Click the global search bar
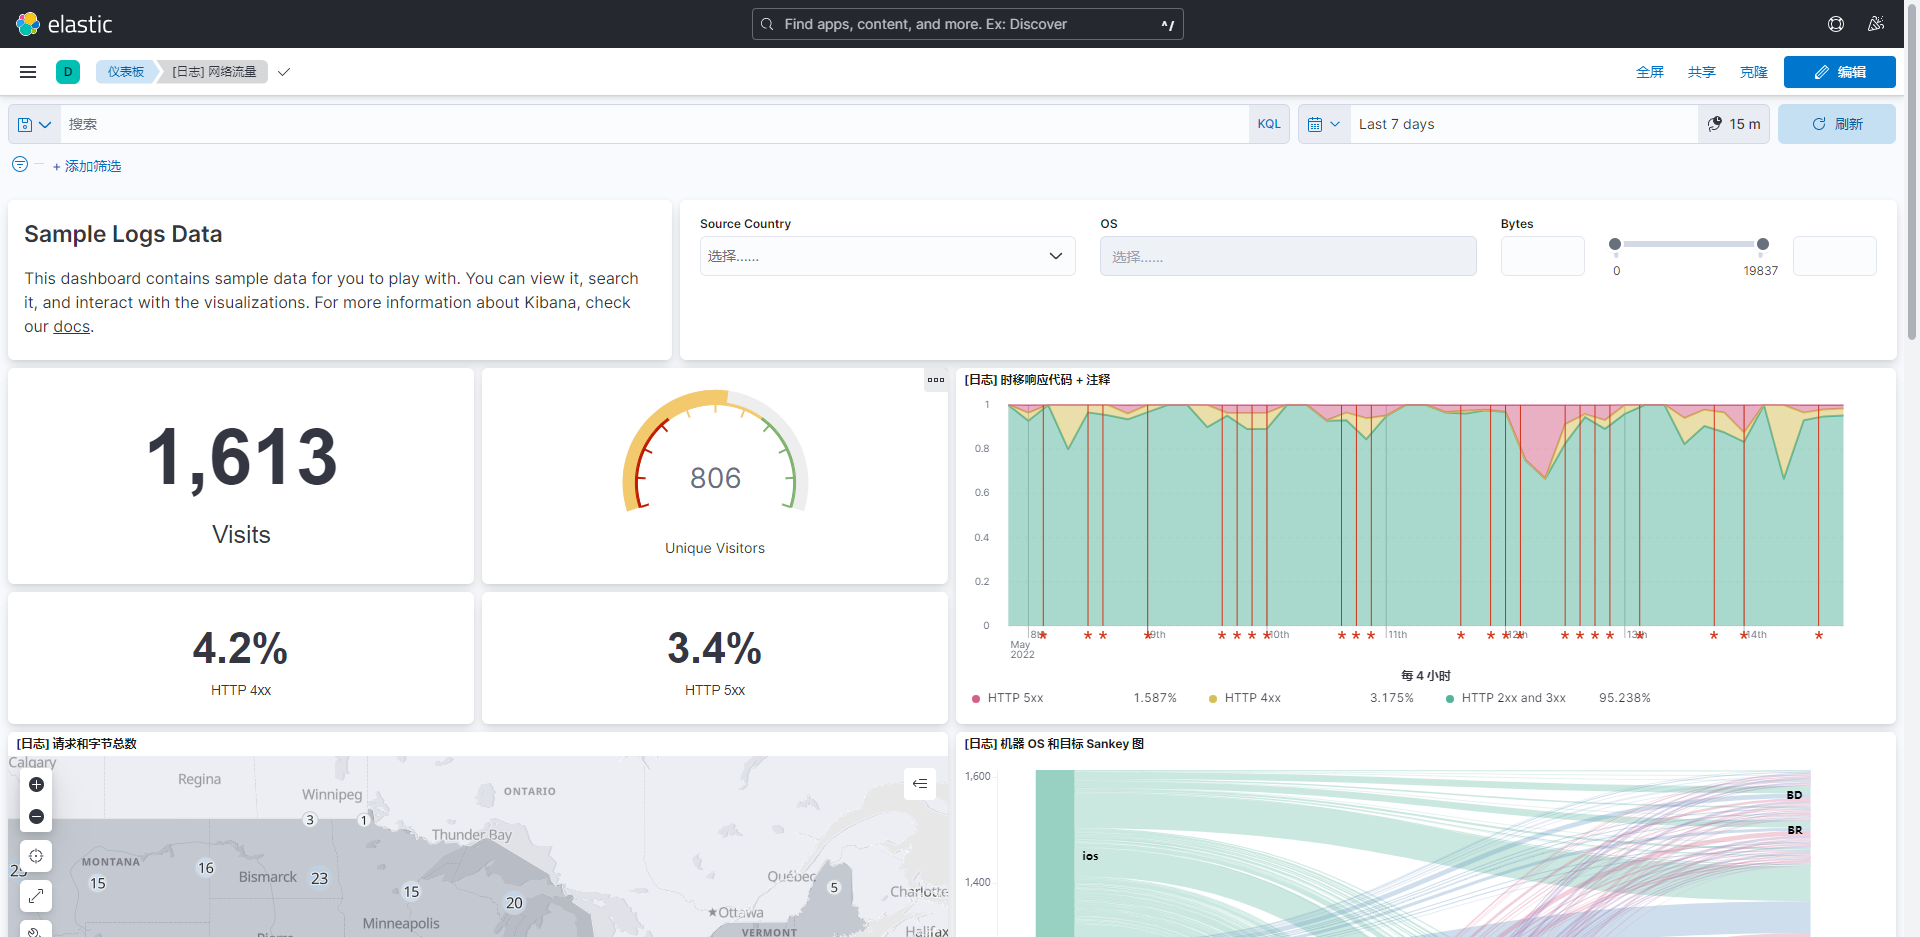 [968, 24]
